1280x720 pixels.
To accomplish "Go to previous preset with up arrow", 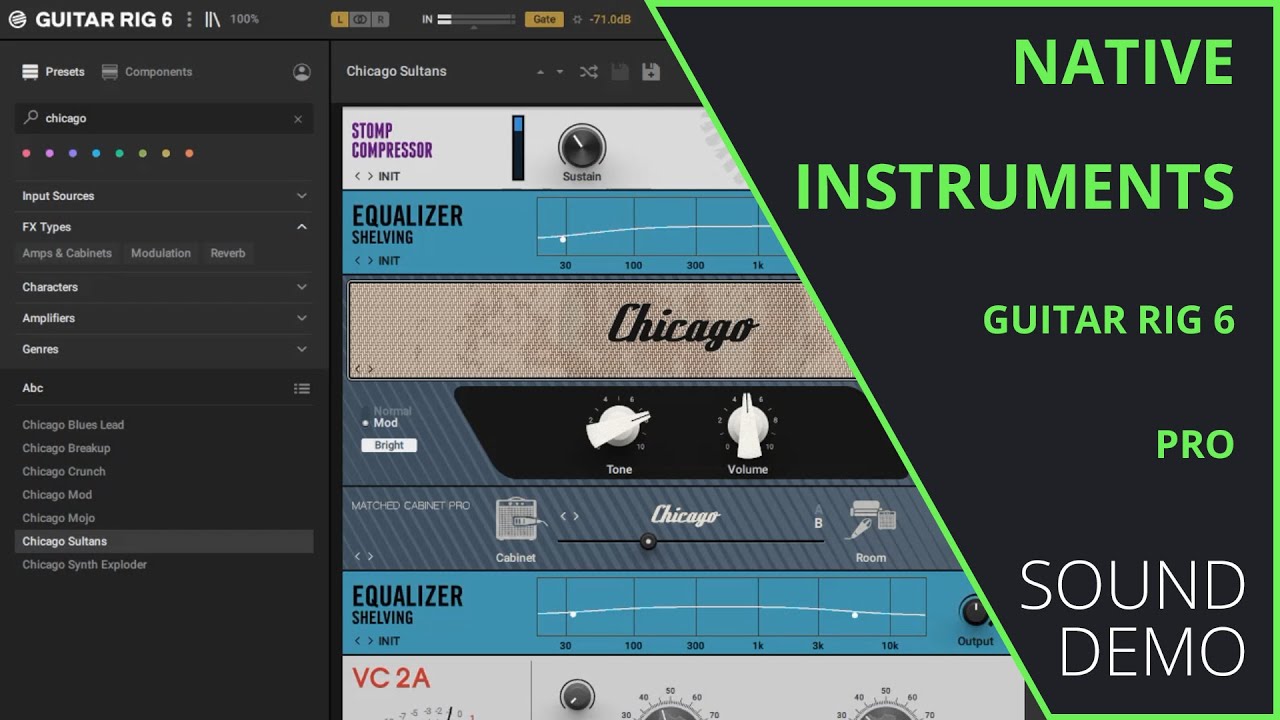I will [x=541, y=72].
